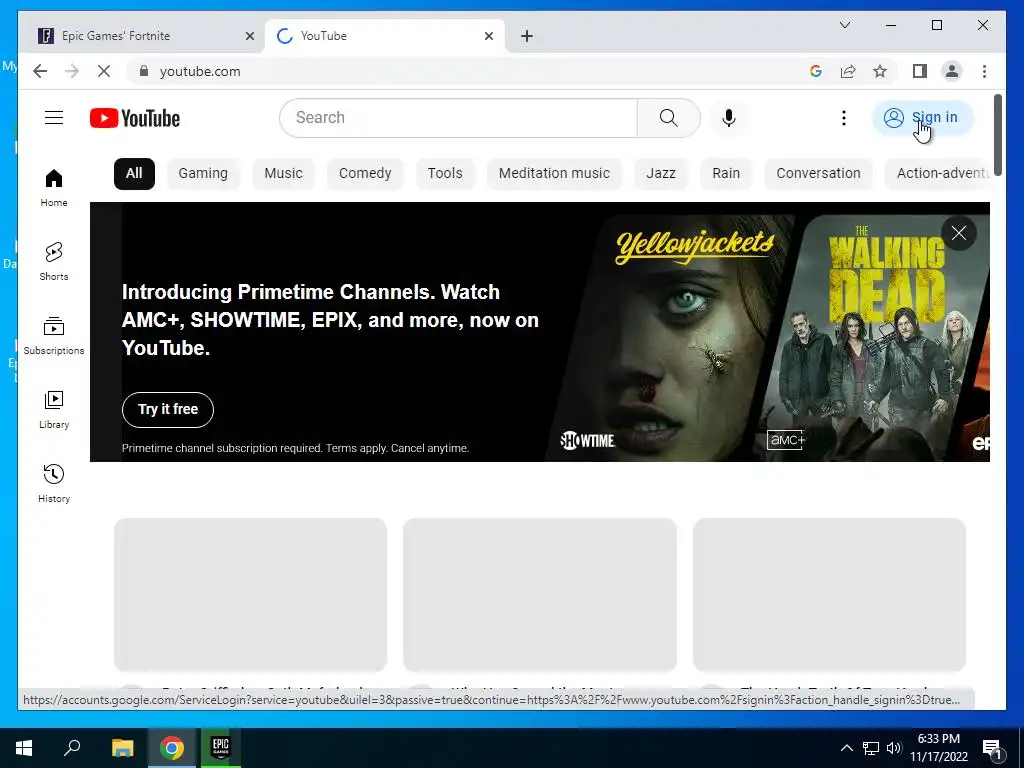Click the magnifier search button
Screen dimensions: 1024x768
pos(668,118)
